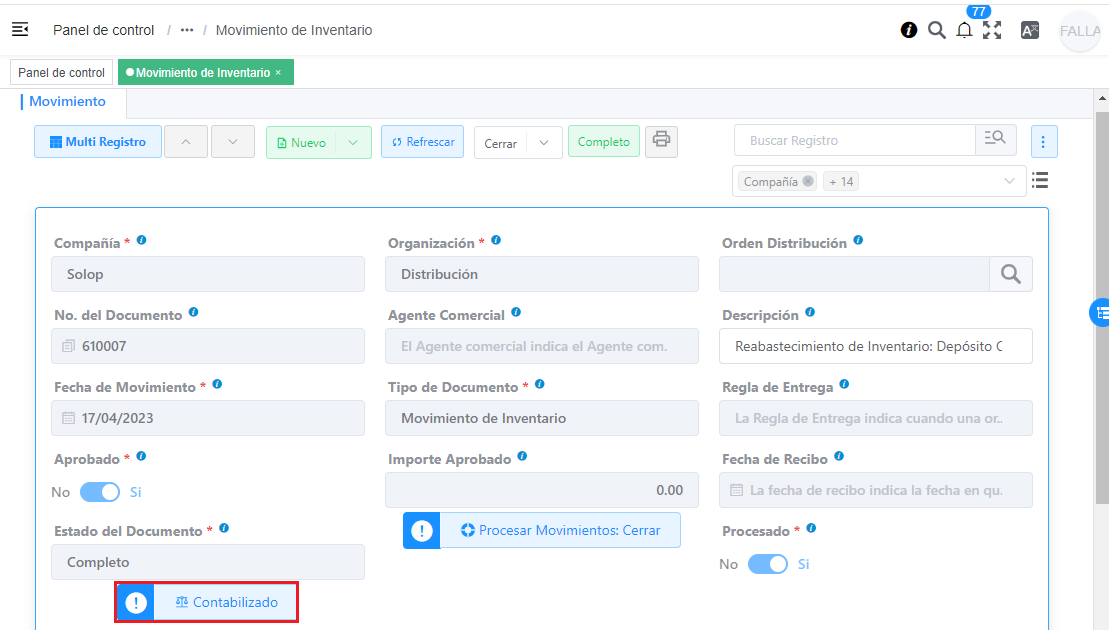Focus the Buscar Registro search field
Viewport: 1109px width, 630px height.
[855, 140]
